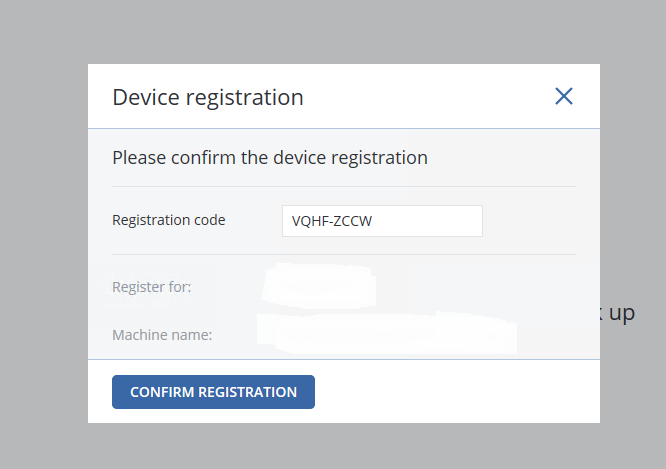Click the Registration code input field
The image size is (666, 469).
pyautogui.click(x=382, y=221)
